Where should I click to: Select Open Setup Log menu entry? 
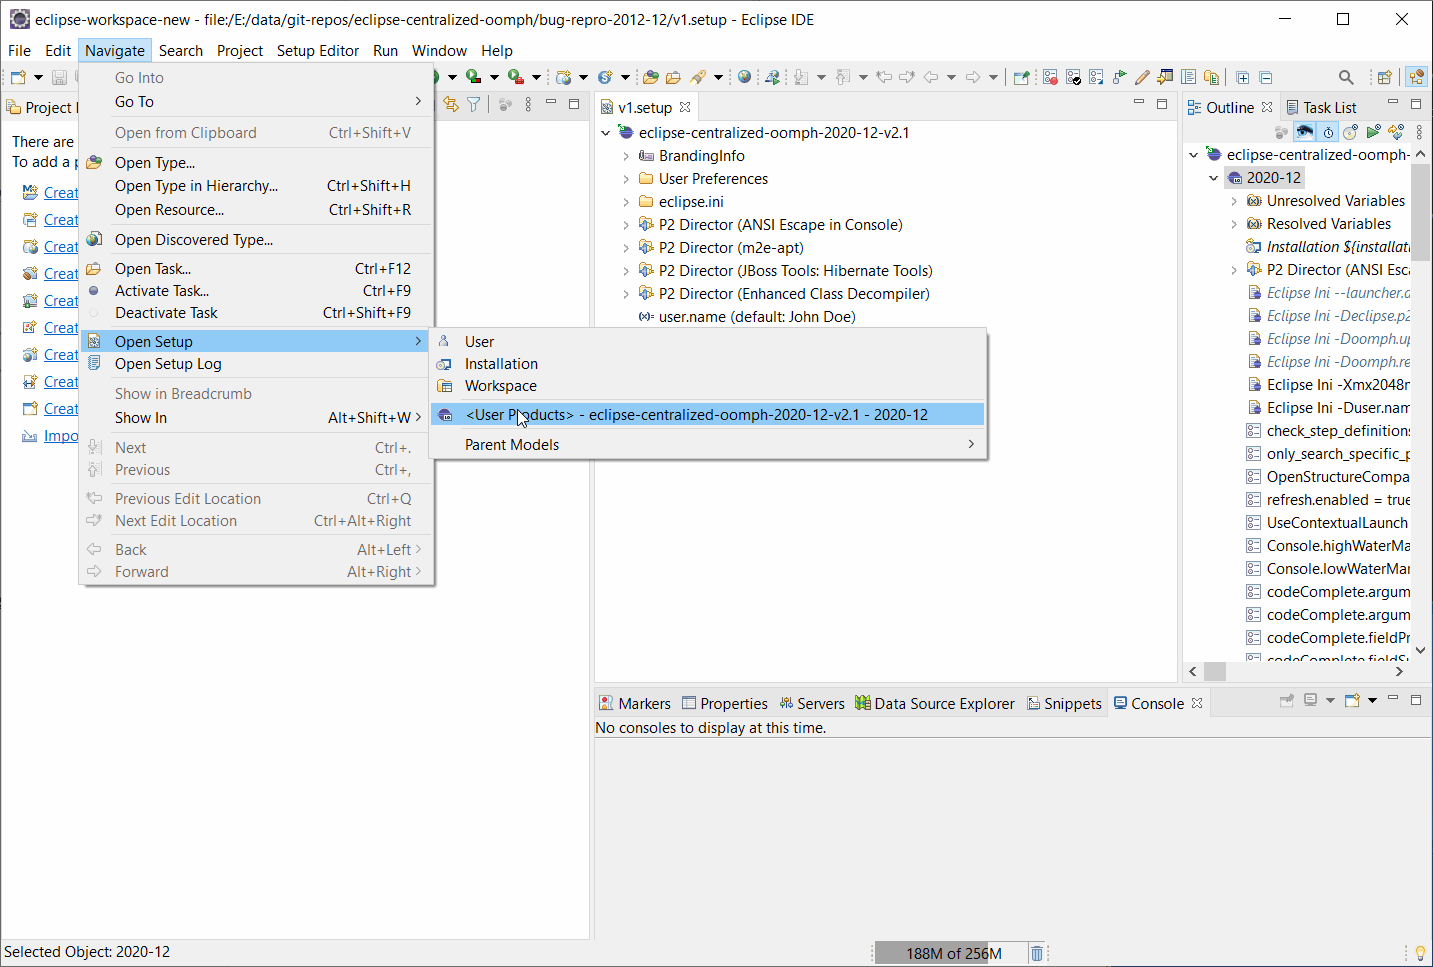tap(257, 364)
